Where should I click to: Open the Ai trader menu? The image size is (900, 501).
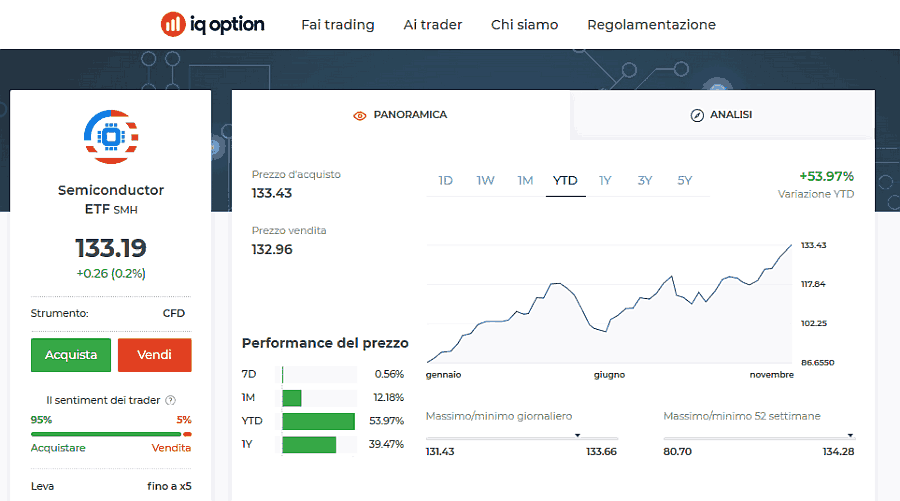coord(432,24)
